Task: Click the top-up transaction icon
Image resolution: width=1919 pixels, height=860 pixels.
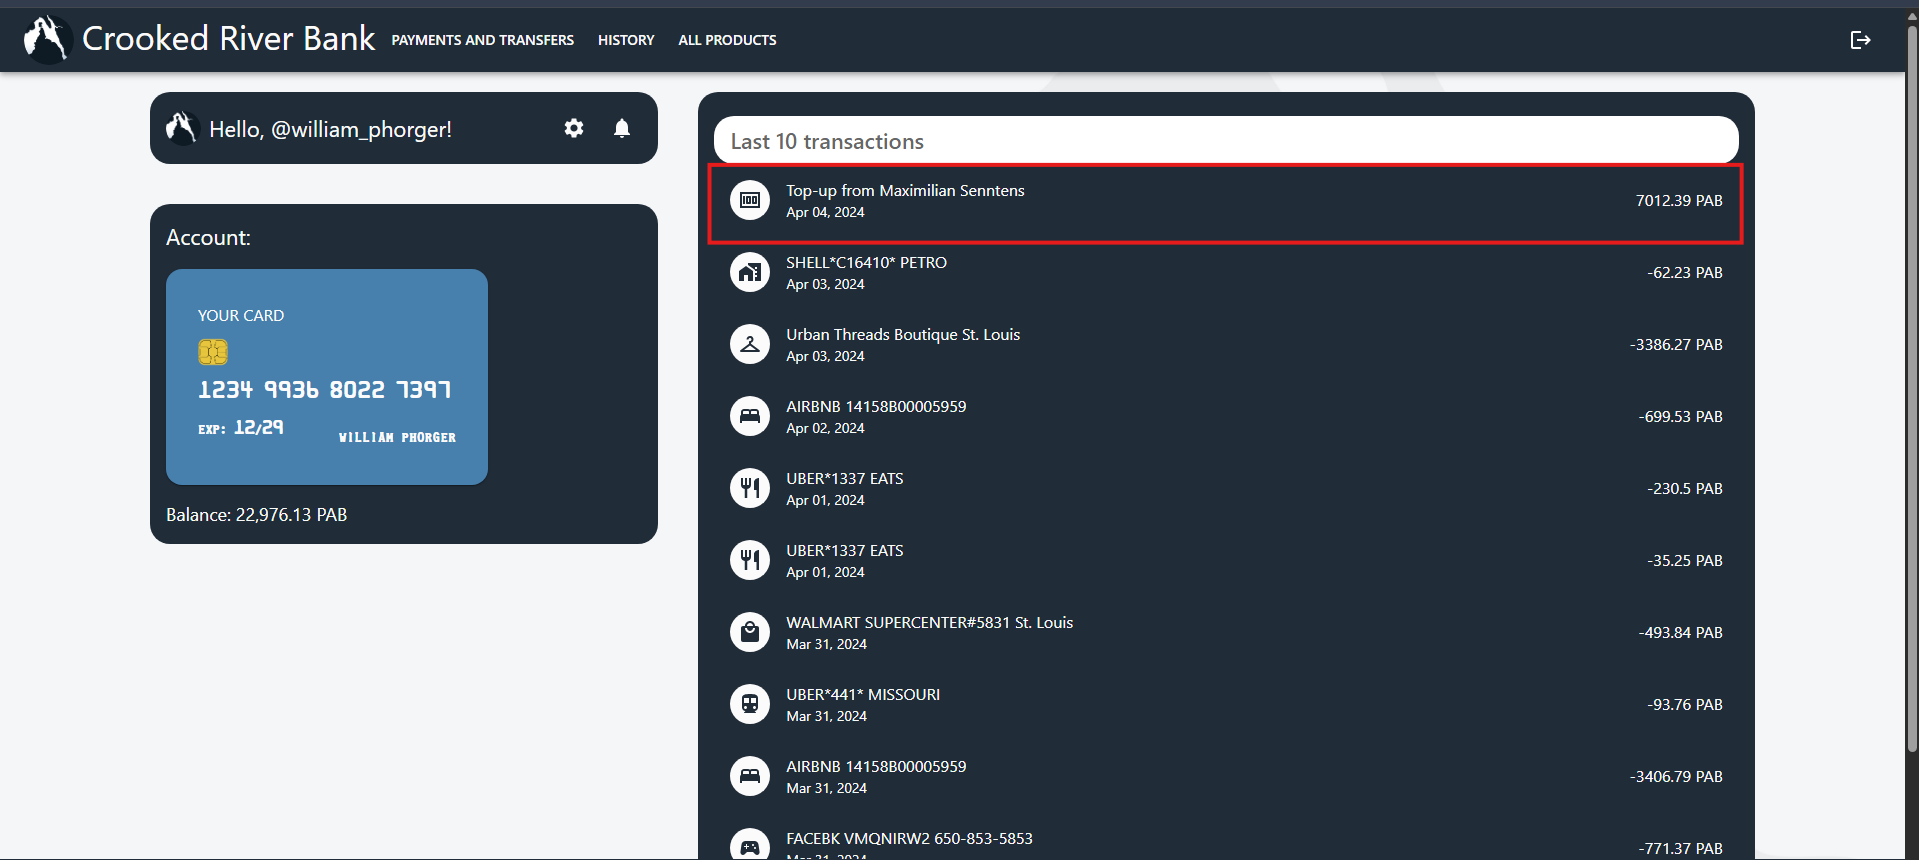Action: coord(750,200)
